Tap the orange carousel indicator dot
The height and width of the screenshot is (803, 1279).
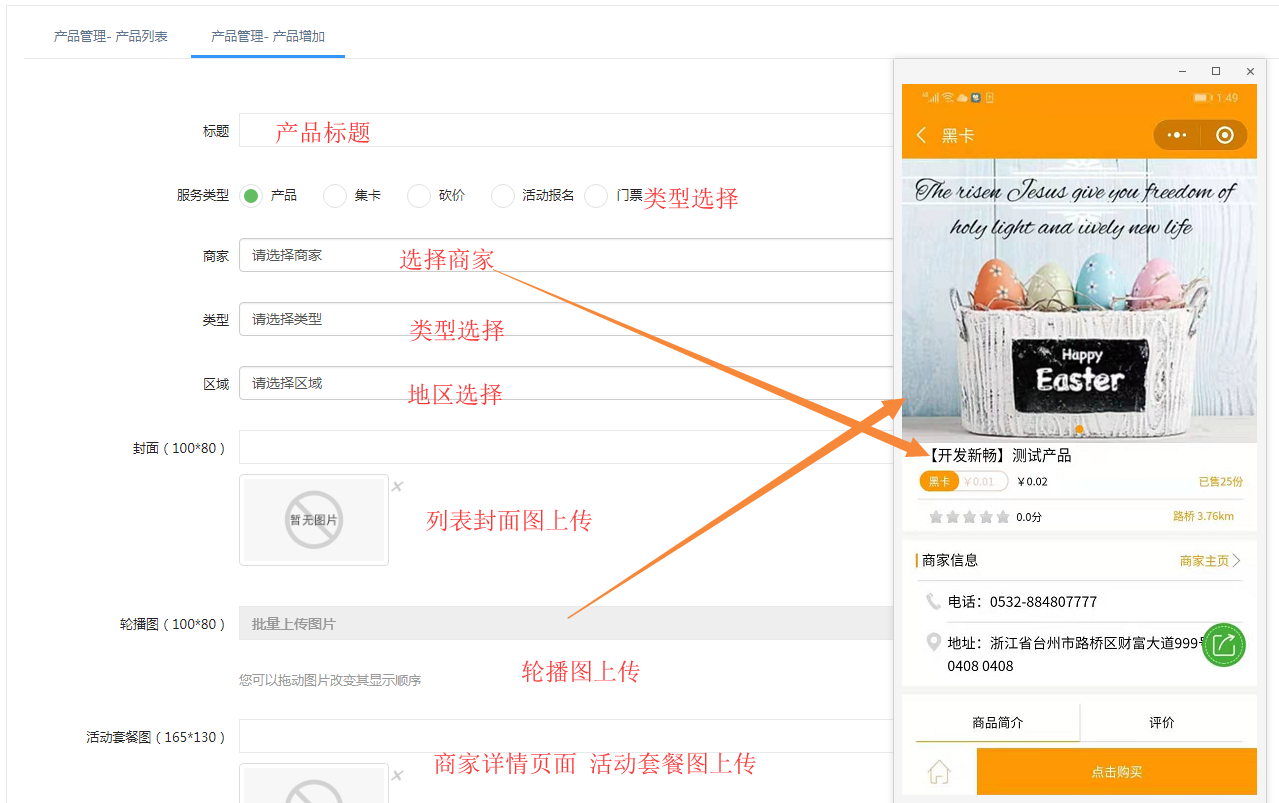[x=1079, y=430]
